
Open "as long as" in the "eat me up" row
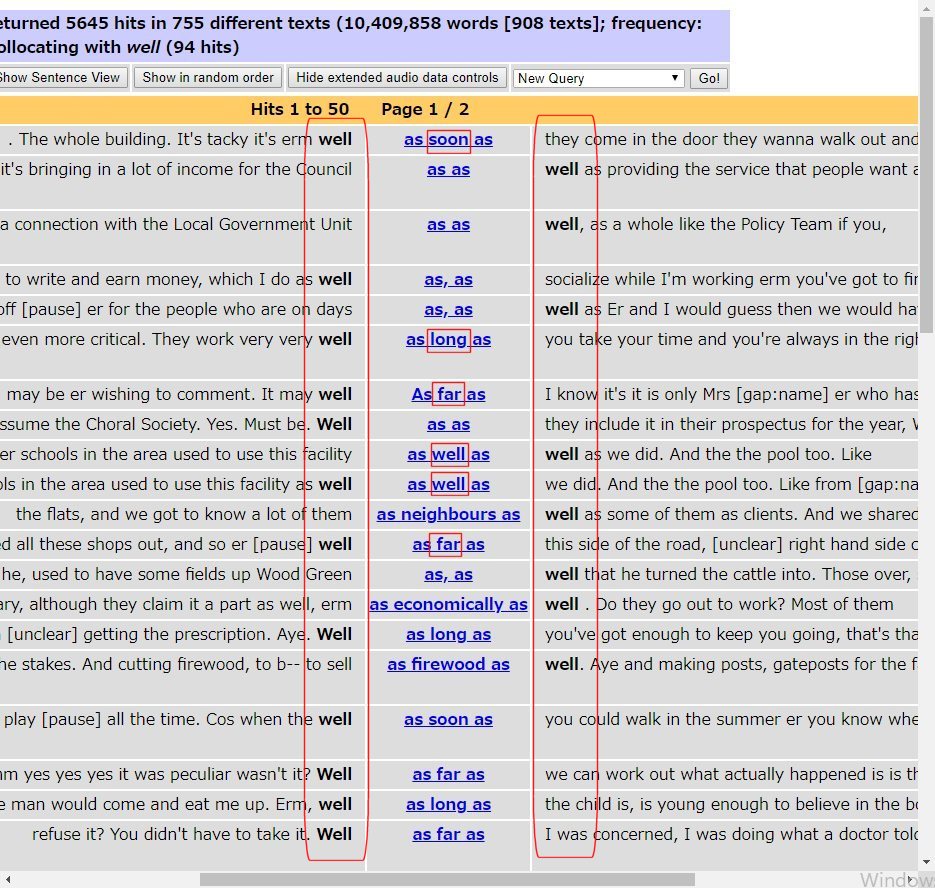448,805
